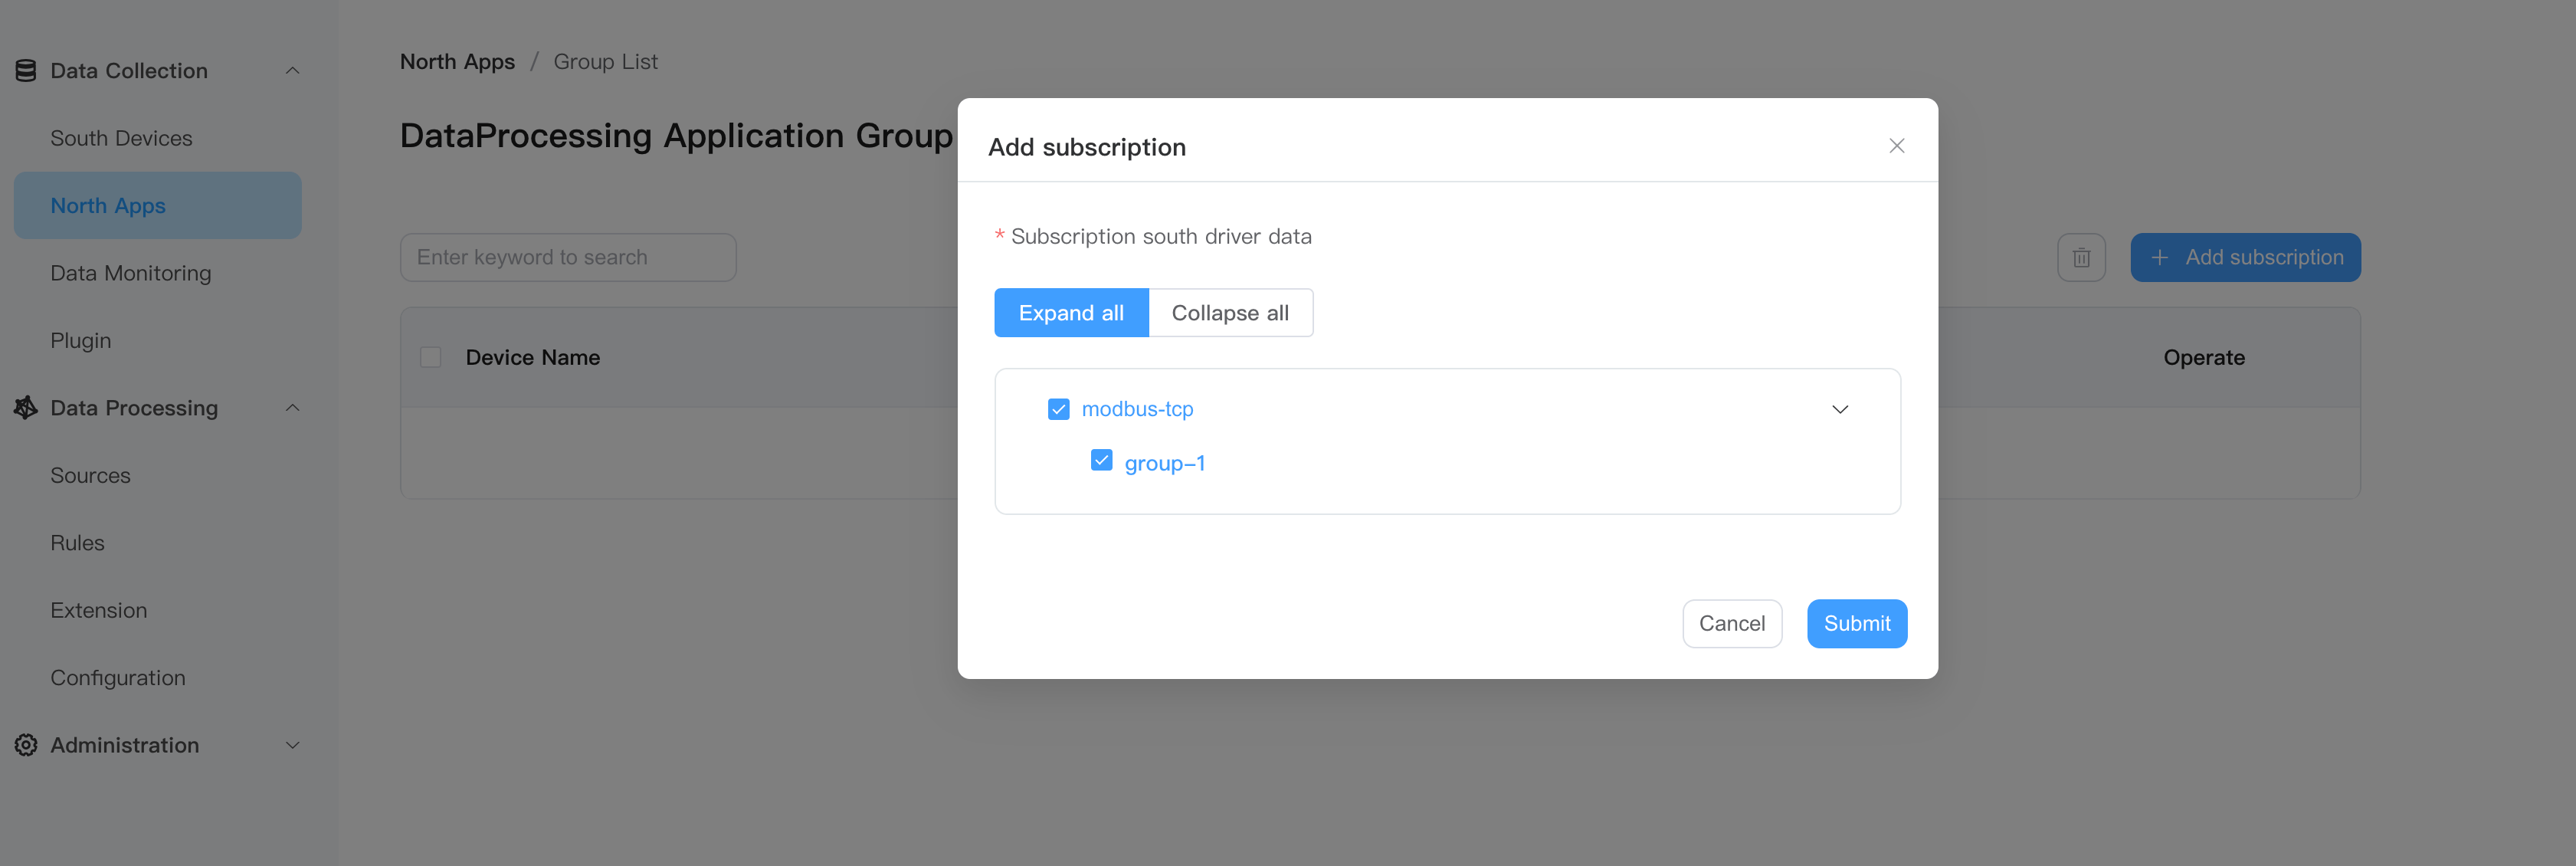Collapse the modbus-tcp tree node chevron

1839,409
